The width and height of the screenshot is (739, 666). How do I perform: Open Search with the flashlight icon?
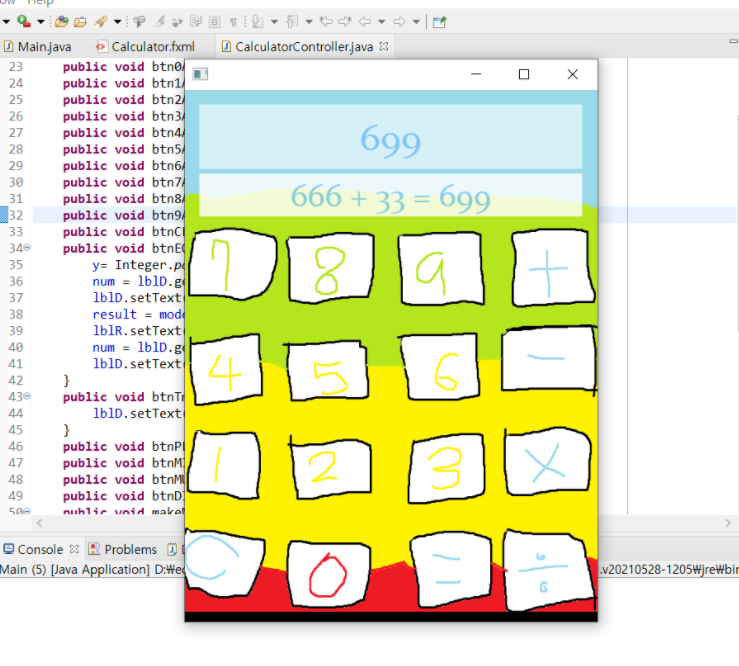tap(100, 22)
